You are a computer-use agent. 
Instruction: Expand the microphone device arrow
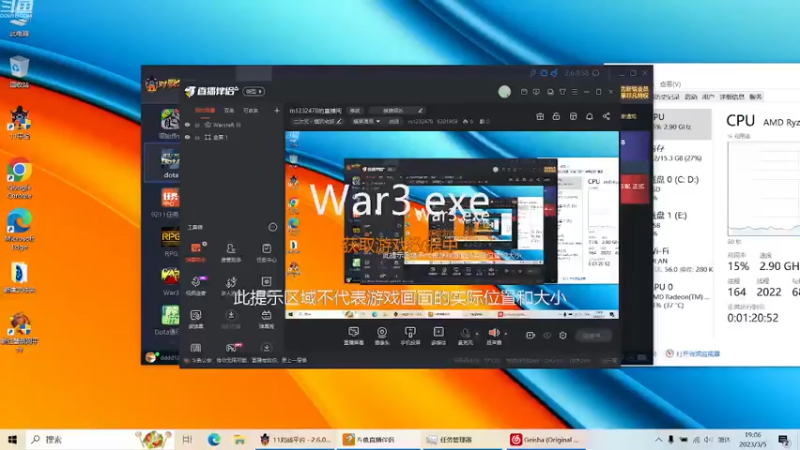pyautogui.click(x=477, y=334)
